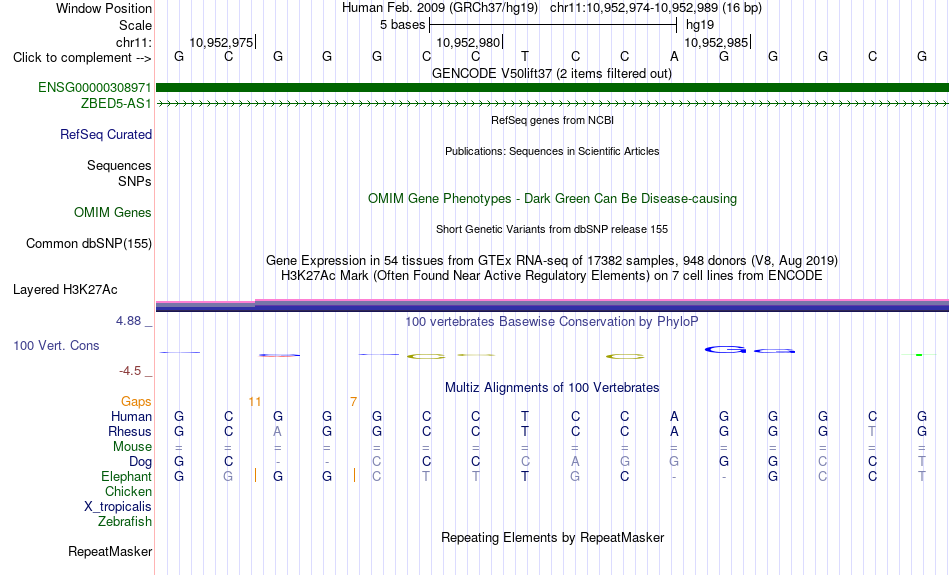Click 'Publications: Sequences in Scientific Articles' title
The height and width of the screenshot is (575, 950).
pos(552,151)
